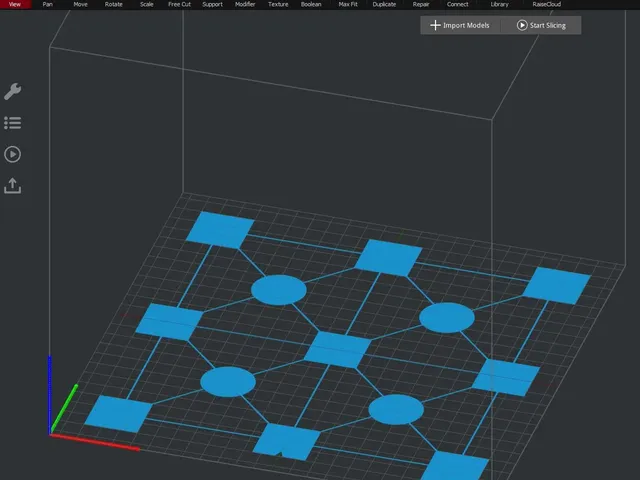Open the Repair tool
The height and width of the screenshot is (480, 640).
(x=421, y=4)
